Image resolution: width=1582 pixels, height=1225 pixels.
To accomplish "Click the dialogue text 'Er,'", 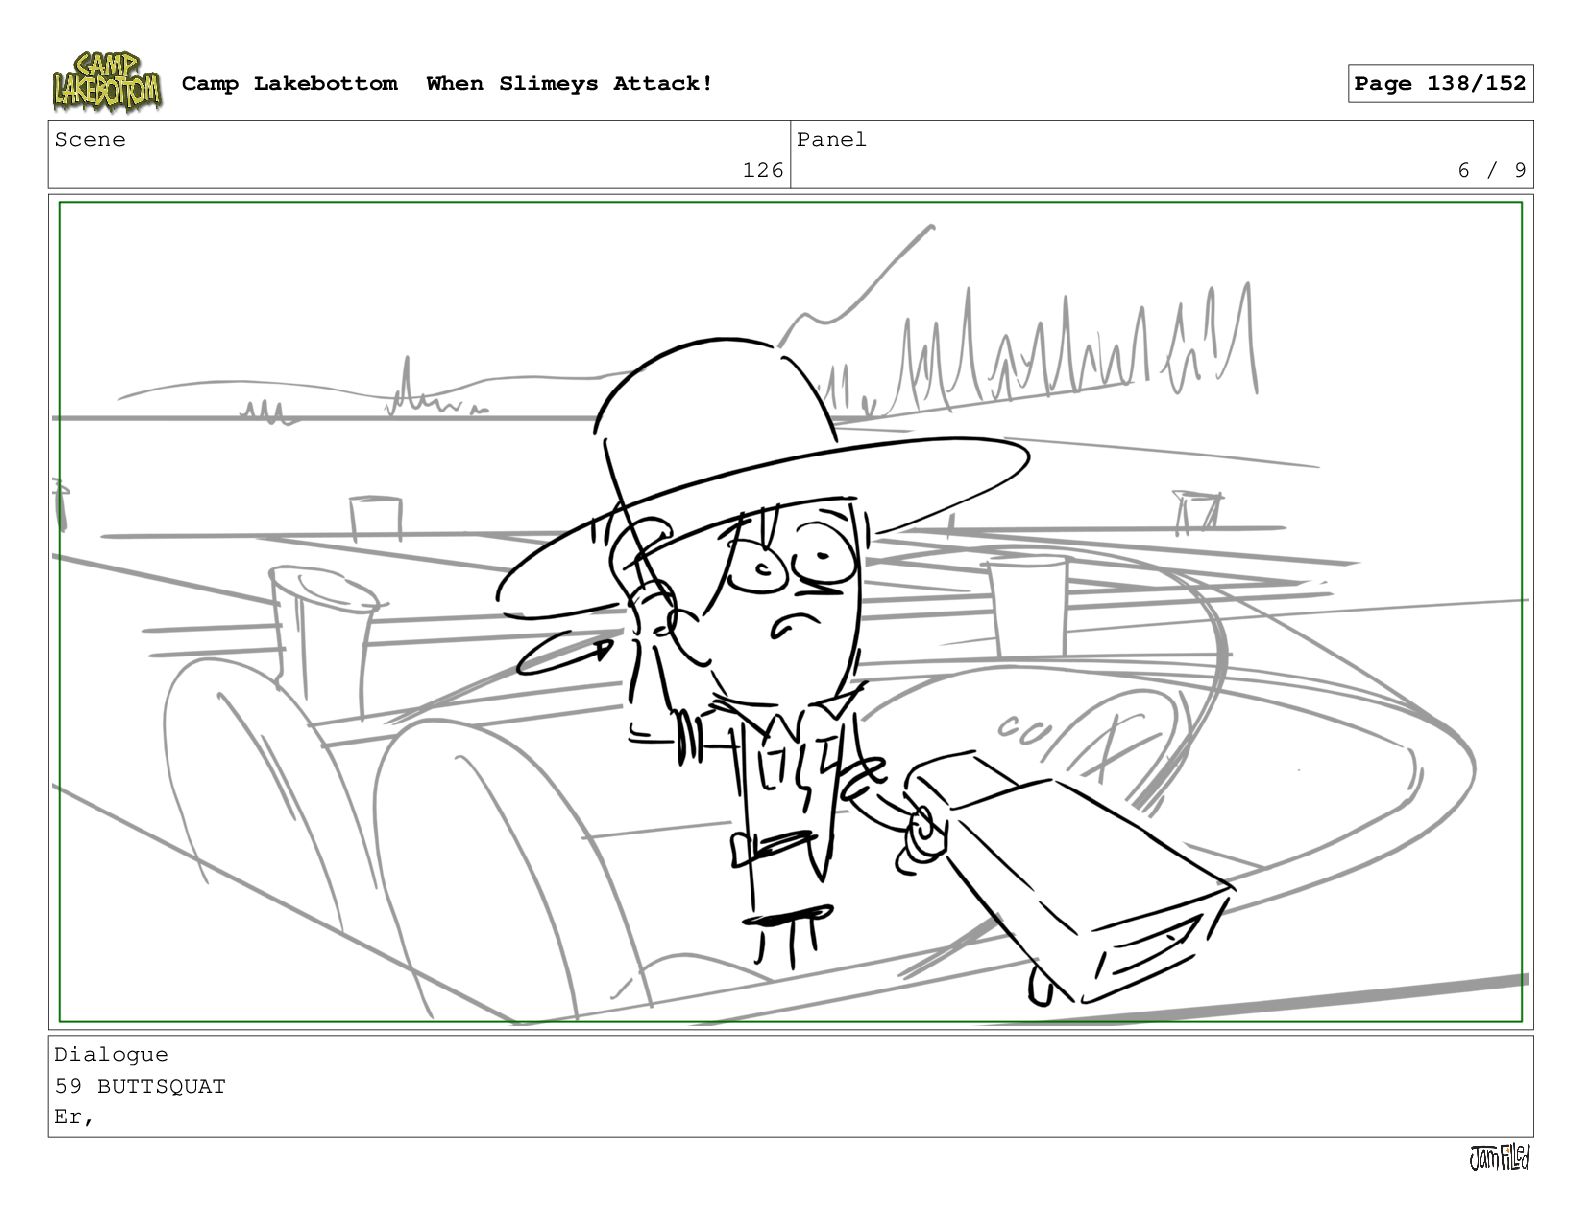I will [75, 1117].
